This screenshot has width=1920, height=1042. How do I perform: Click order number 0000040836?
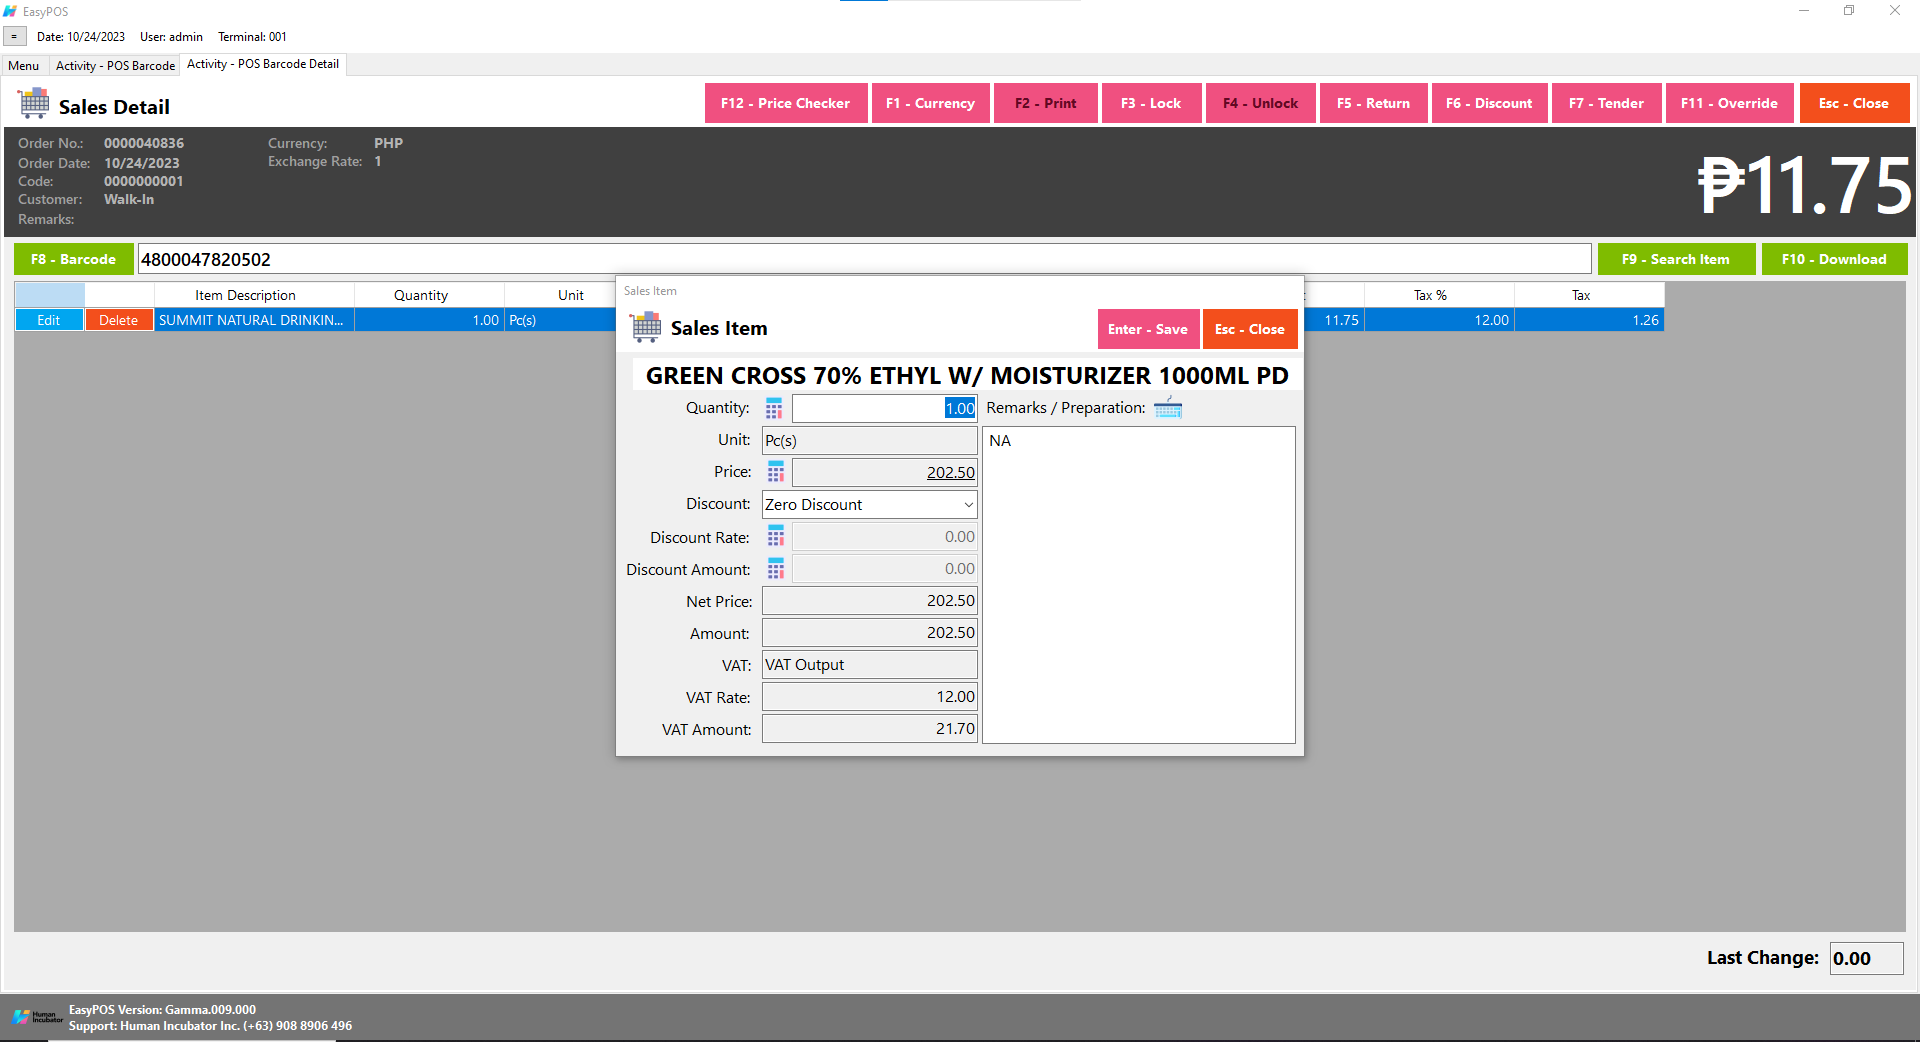[x=144, y=144]
